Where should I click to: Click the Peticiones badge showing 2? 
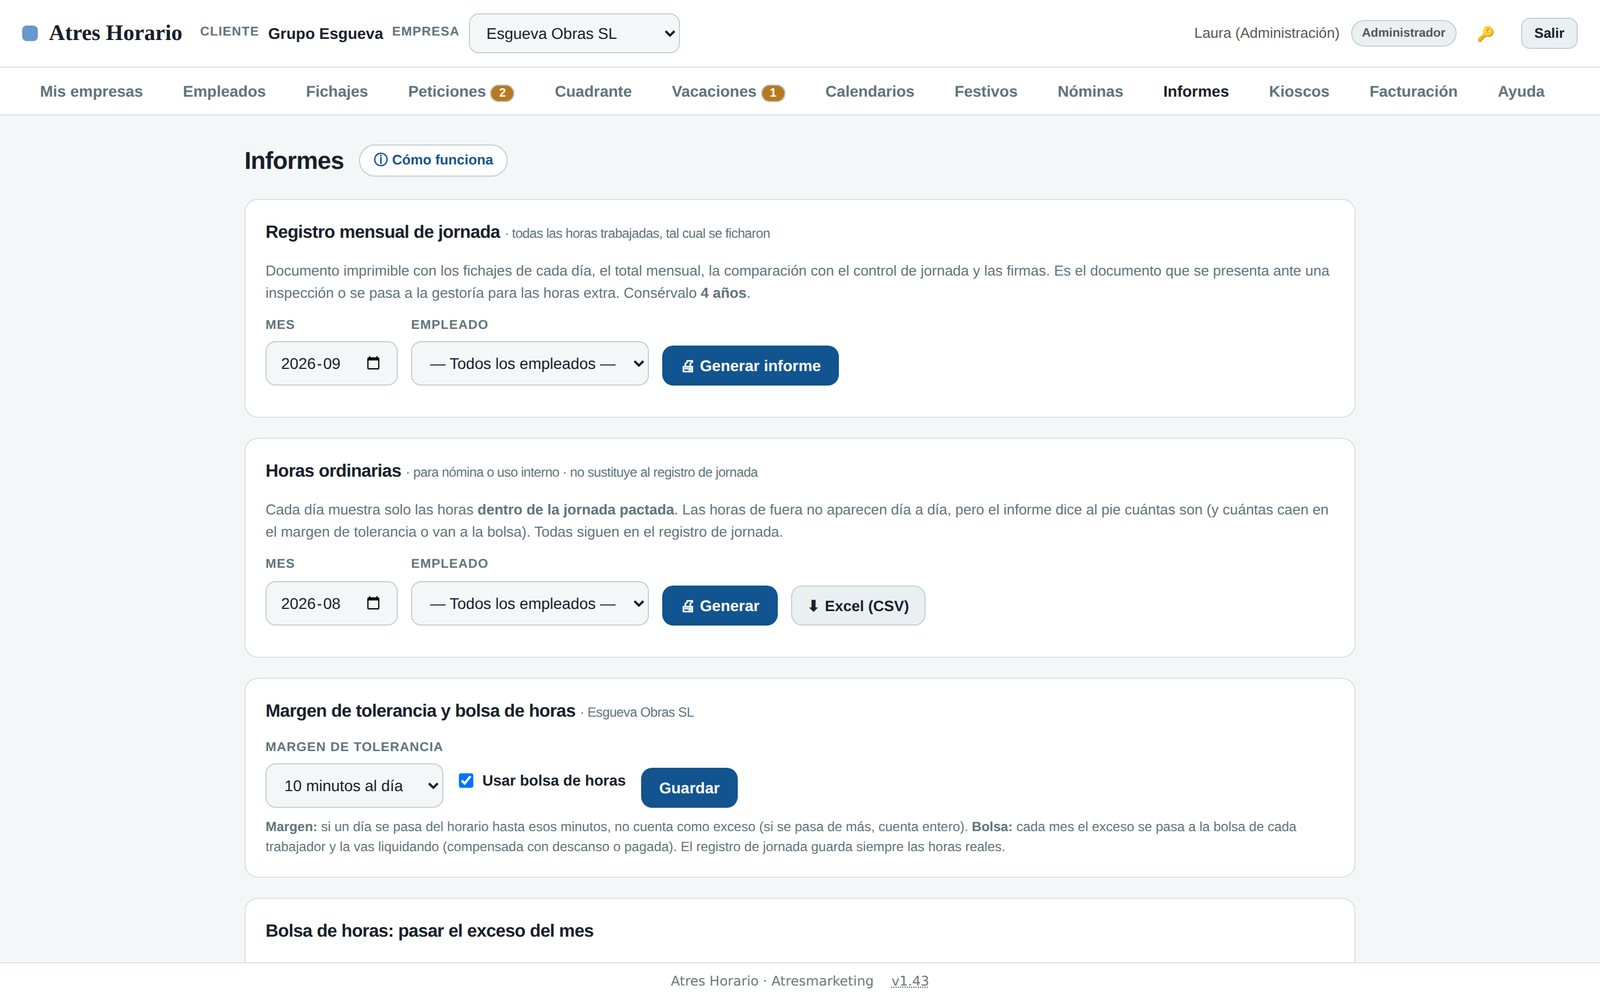[x=502, y=93]
